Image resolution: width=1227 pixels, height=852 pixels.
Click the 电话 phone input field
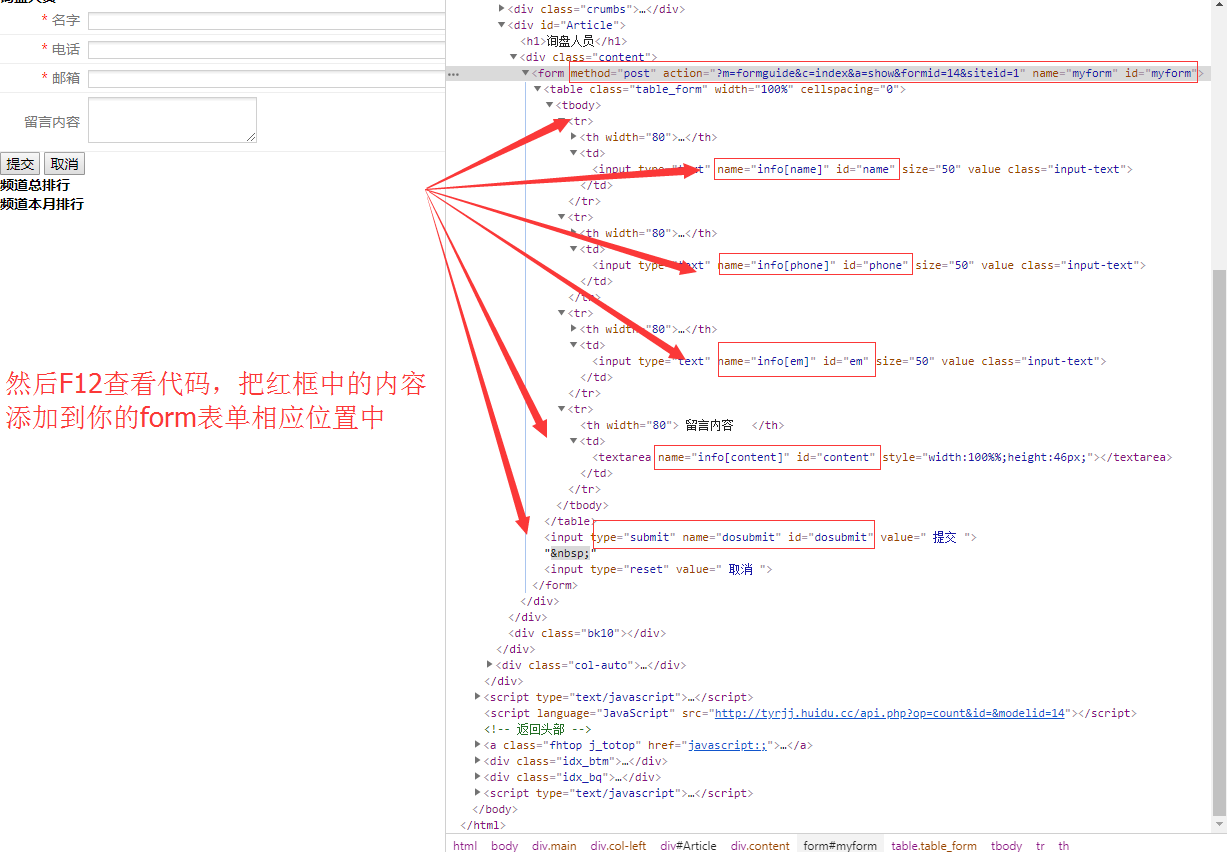point(266,50)
